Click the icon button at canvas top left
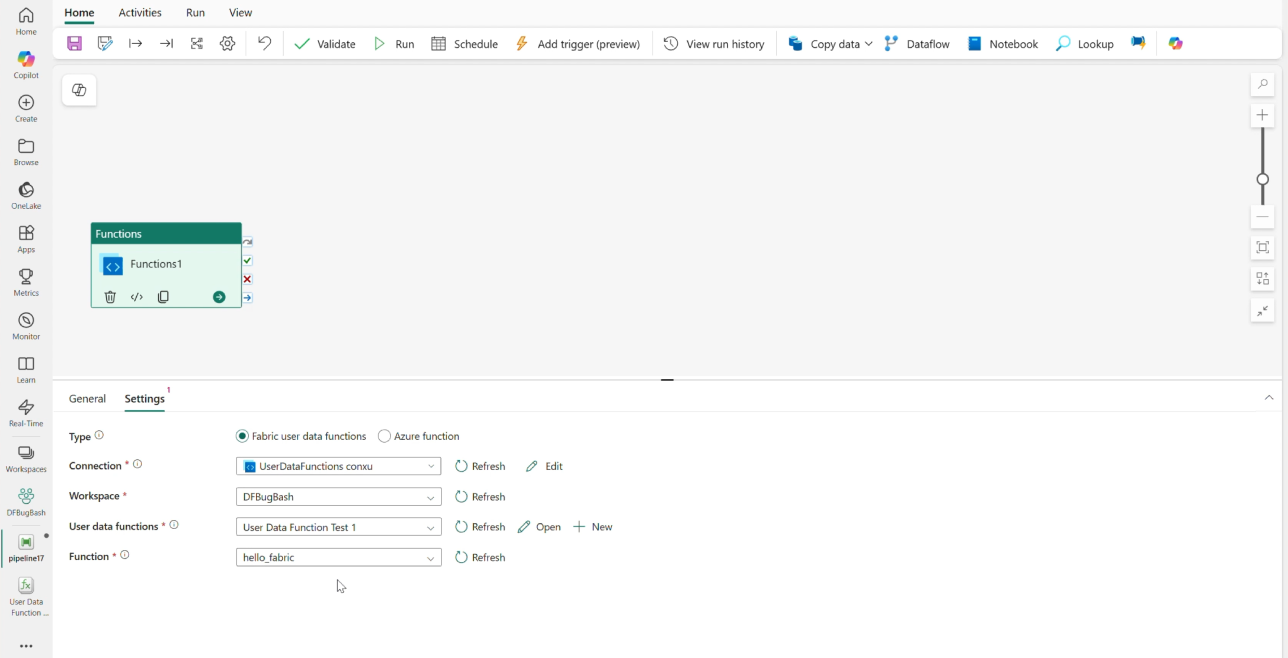Screen dimensions: 1288x658 click(79, 90)
